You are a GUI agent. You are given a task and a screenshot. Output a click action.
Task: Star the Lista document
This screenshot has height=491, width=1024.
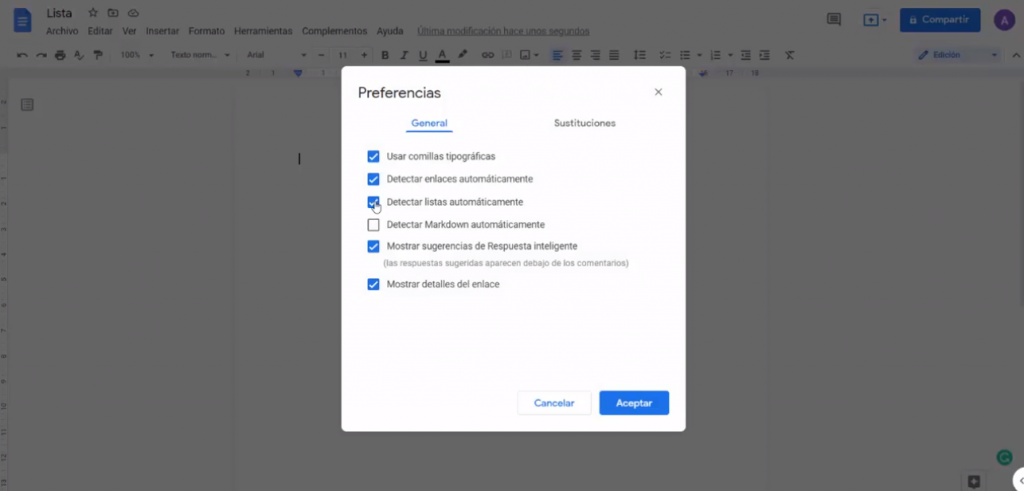point(93,13)
